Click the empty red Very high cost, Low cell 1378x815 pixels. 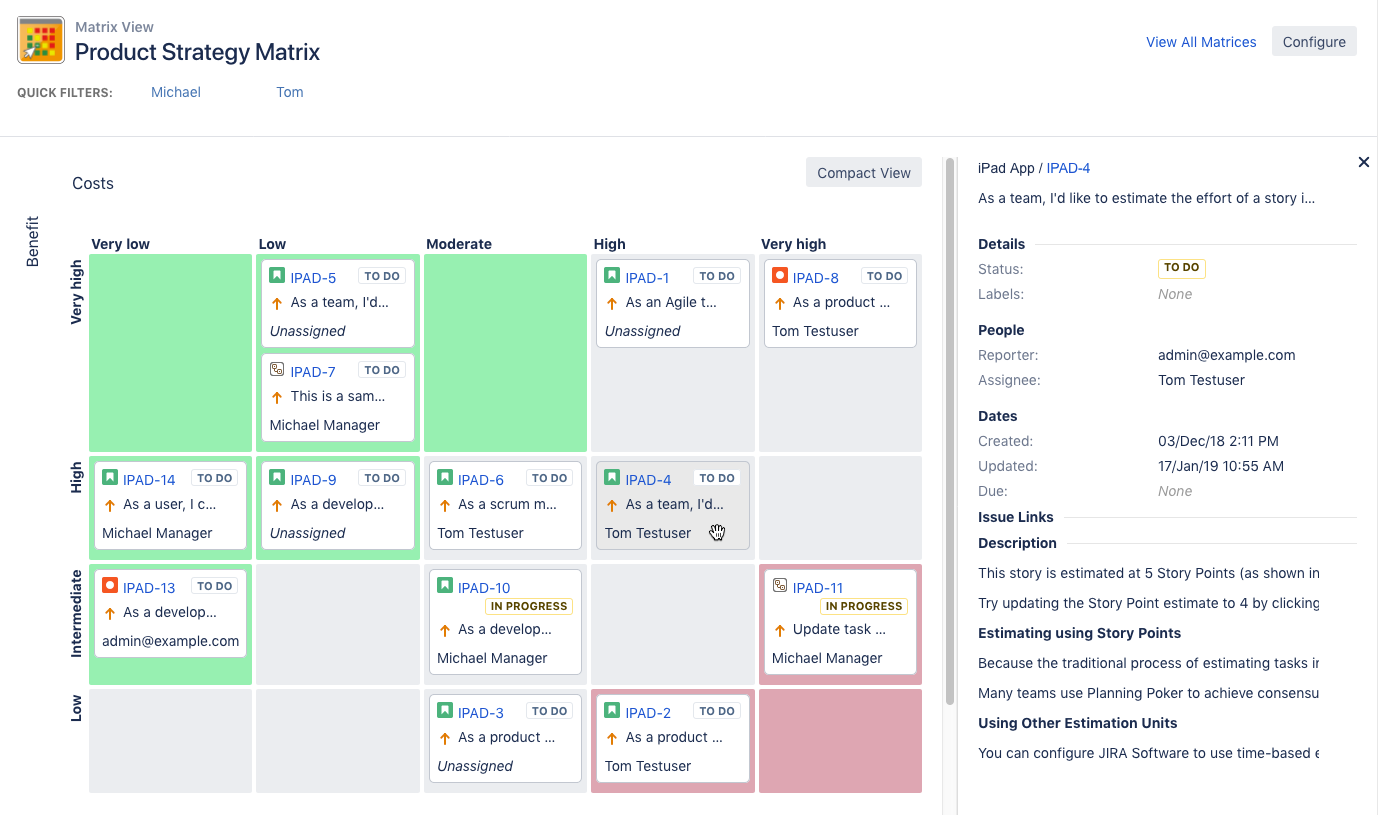pos(840,740)
